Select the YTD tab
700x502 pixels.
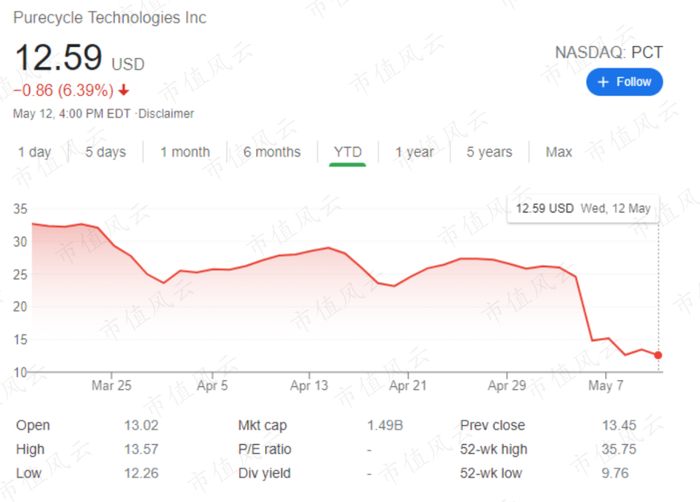(x=347, y=152)
